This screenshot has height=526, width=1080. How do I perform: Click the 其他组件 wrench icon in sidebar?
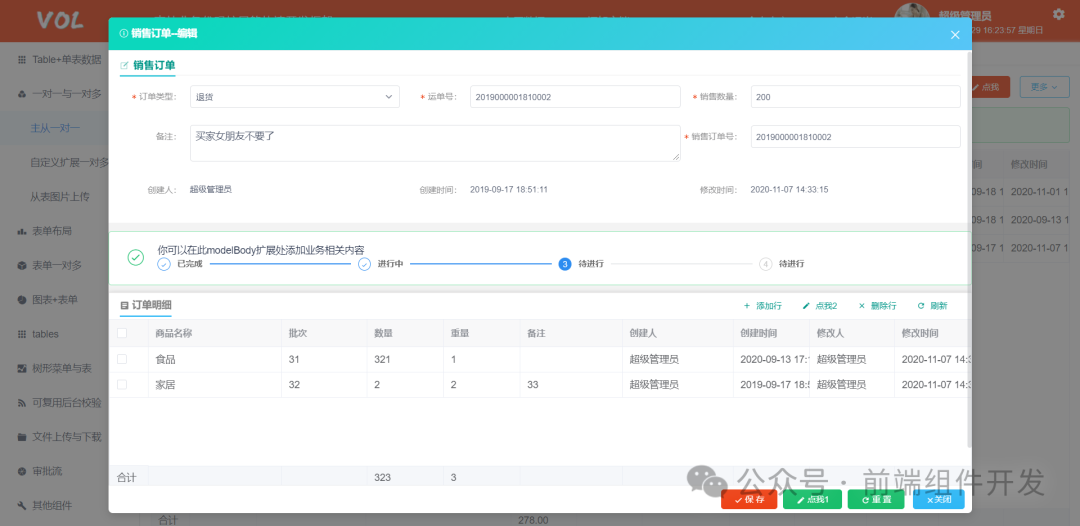pyautogui.click(x=22, y=506)
